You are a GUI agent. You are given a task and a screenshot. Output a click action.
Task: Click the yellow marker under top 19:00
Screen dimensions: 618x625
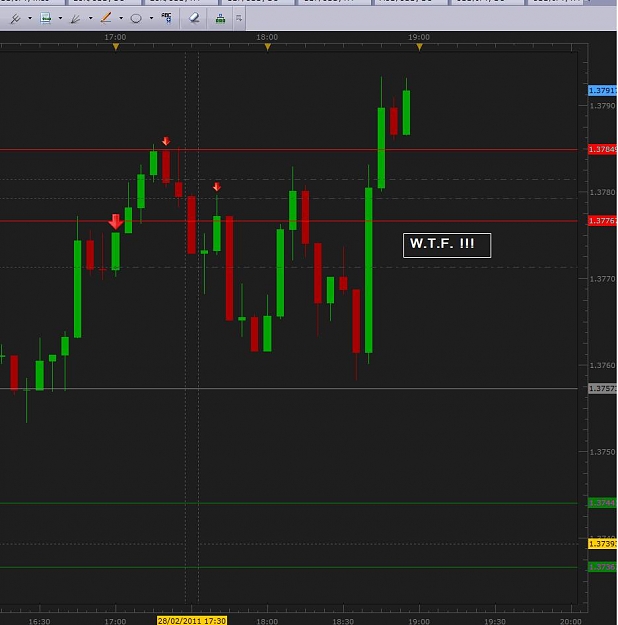(419, 47)
